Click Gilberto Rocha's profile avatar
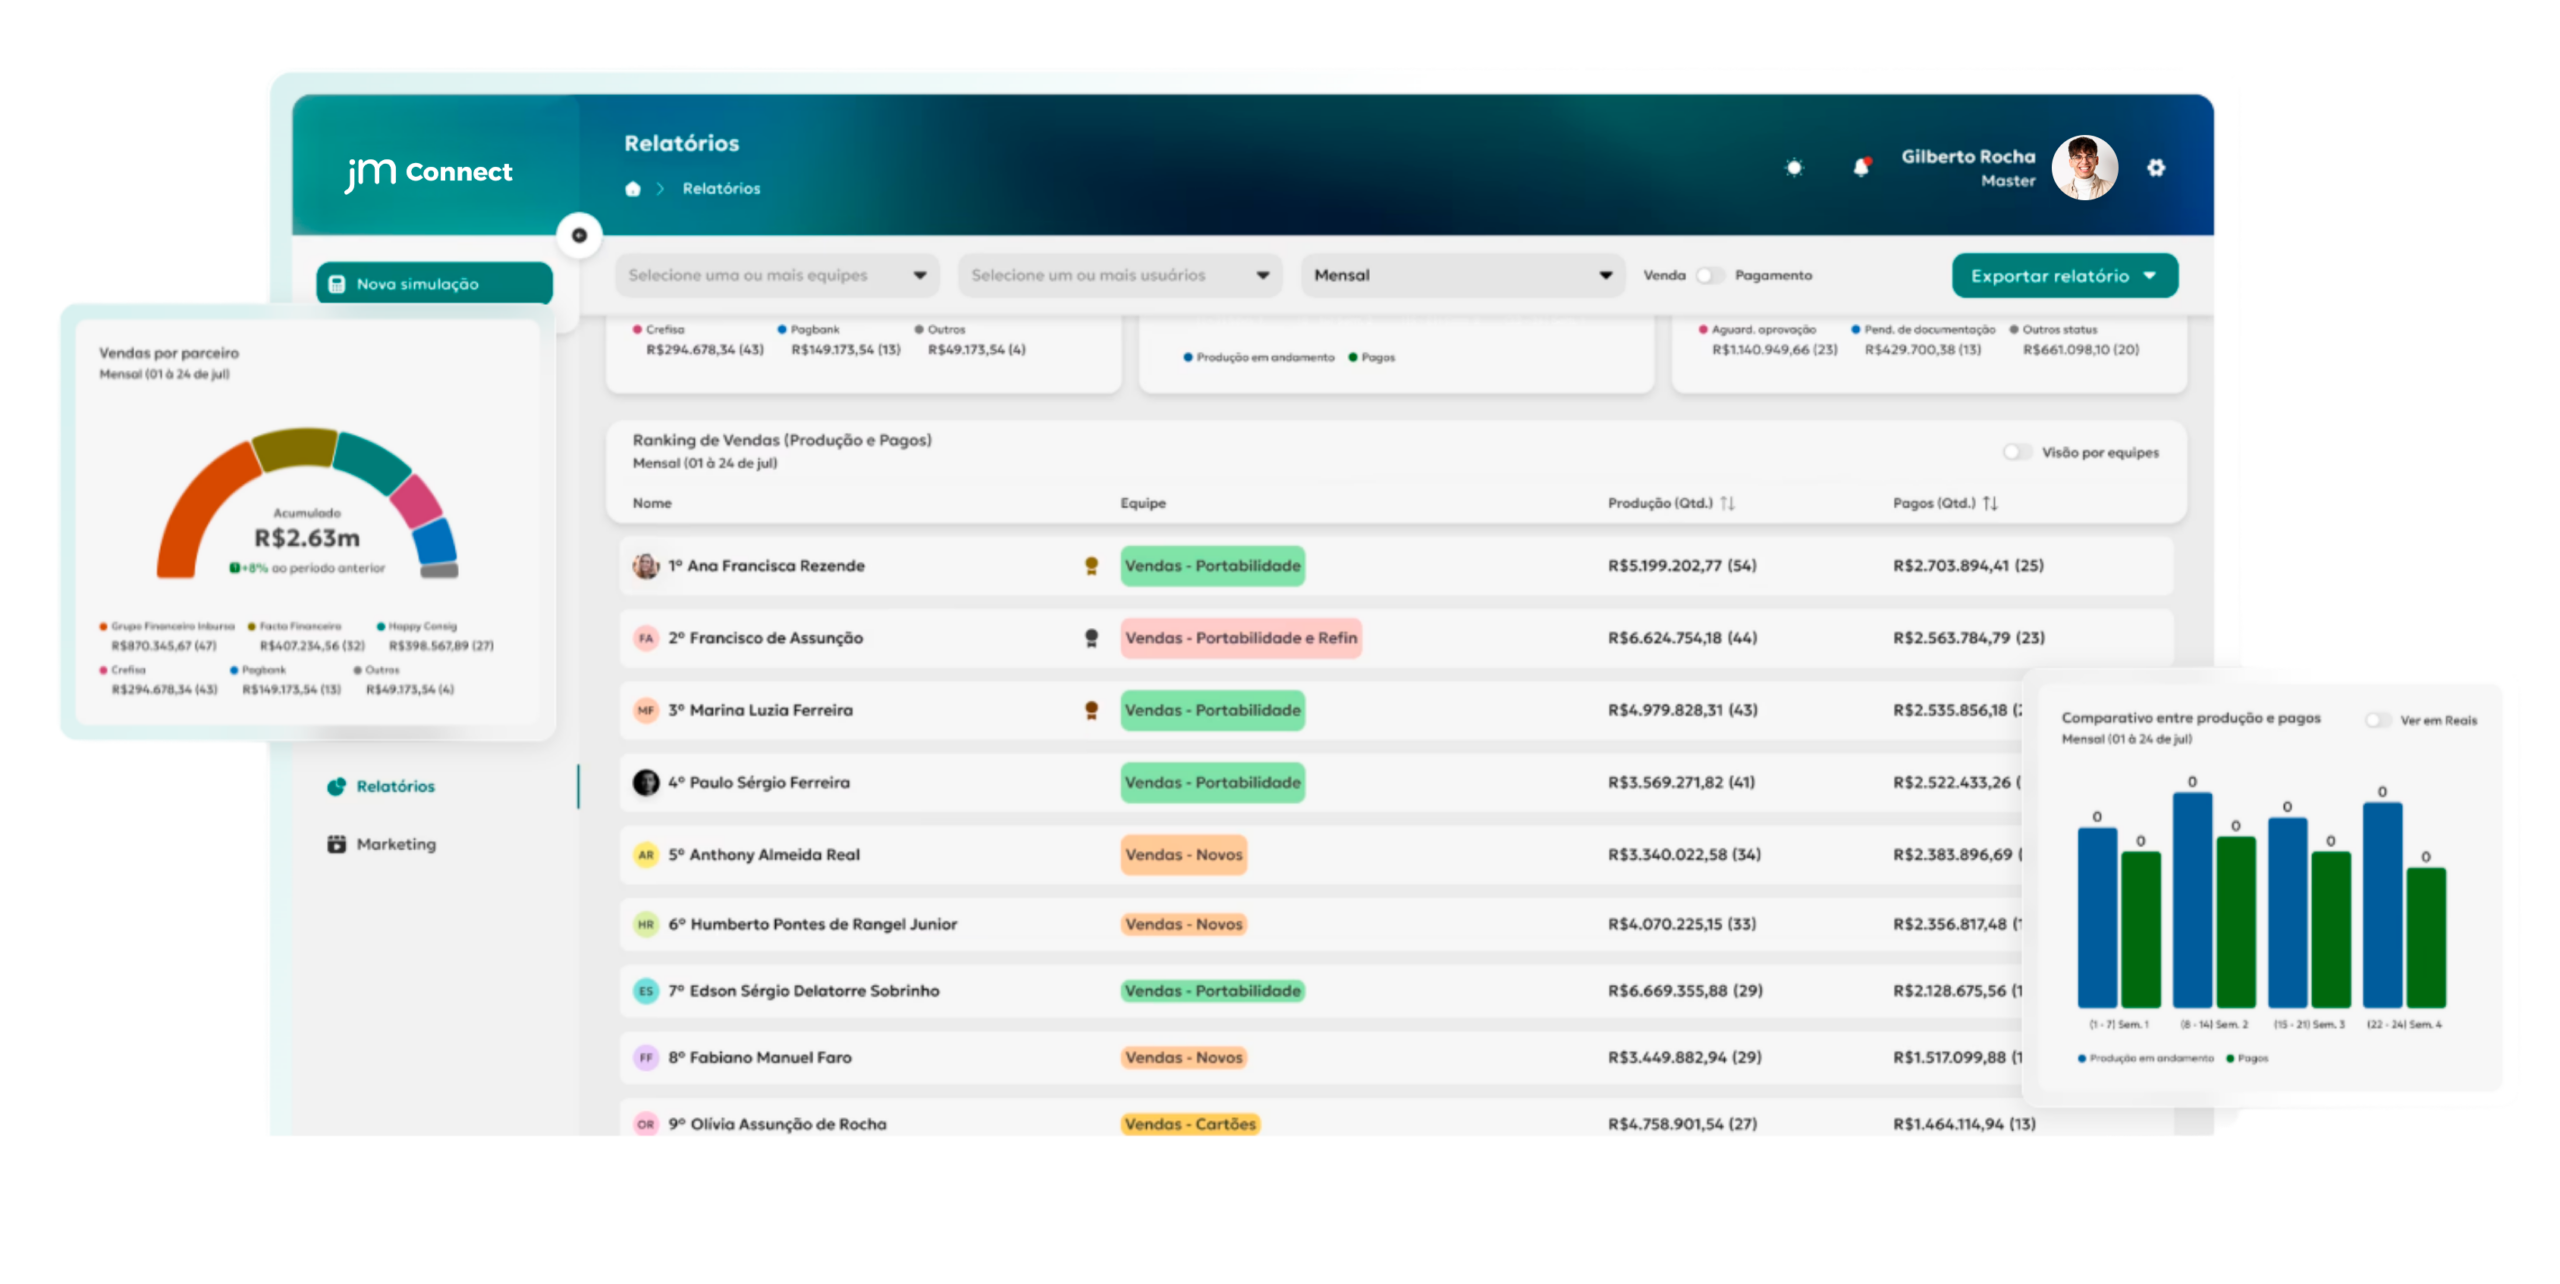This screenshot has width=2560, height=1284. pyautogui.click(x=2084, y=168)
